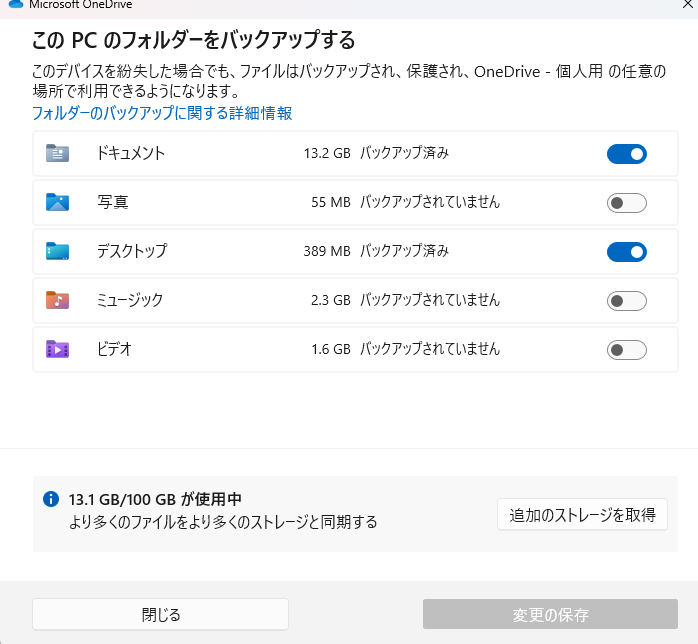This screenshot has height=644, width=698.
Task: Click the Desktop (デスクトップ) folder icon
Action: pos(57,251)
